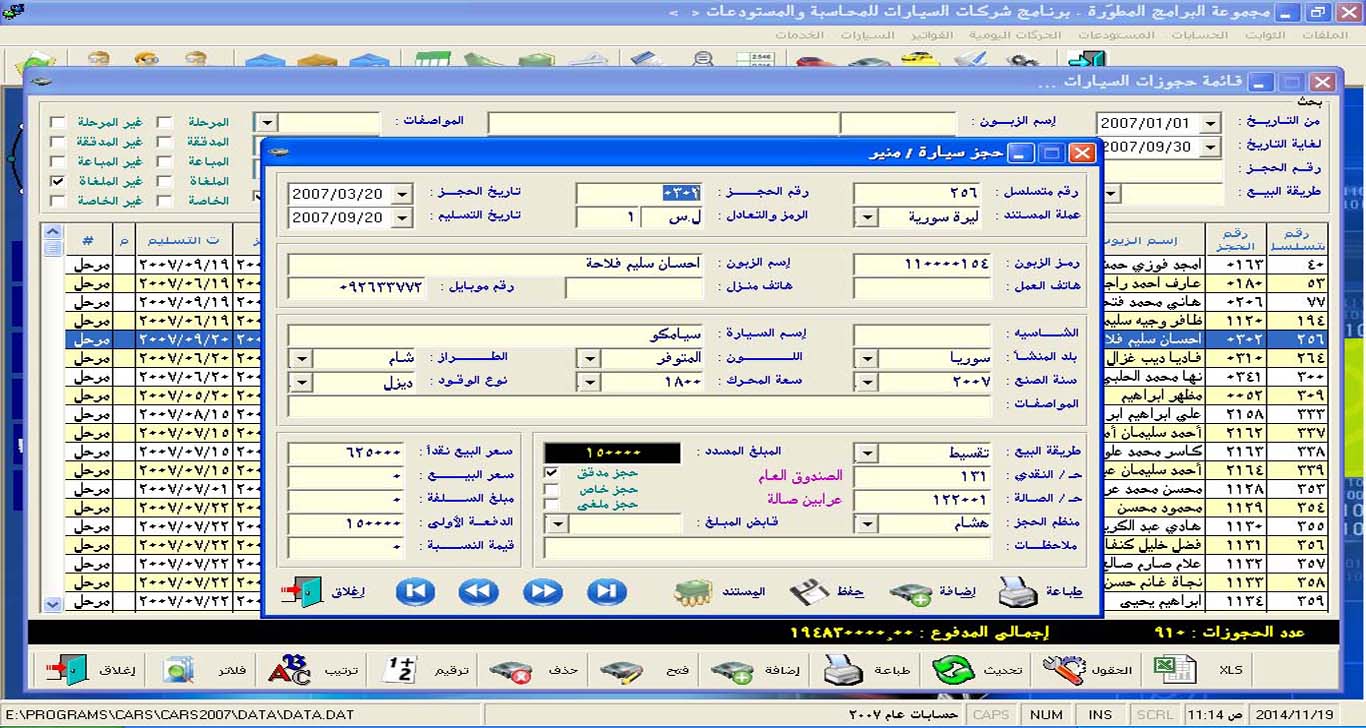Click the list scrollbar down arrow
Viewport: 1366px width, 728px height.
coord(54,604)
